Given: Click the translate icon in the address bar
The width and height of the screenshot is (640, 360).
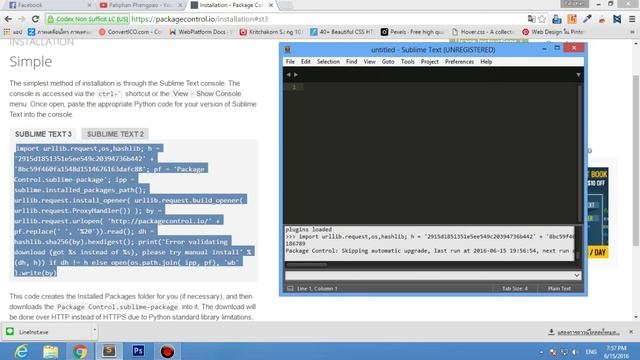Looking at the screenshot, I should (x=531, y=19).
